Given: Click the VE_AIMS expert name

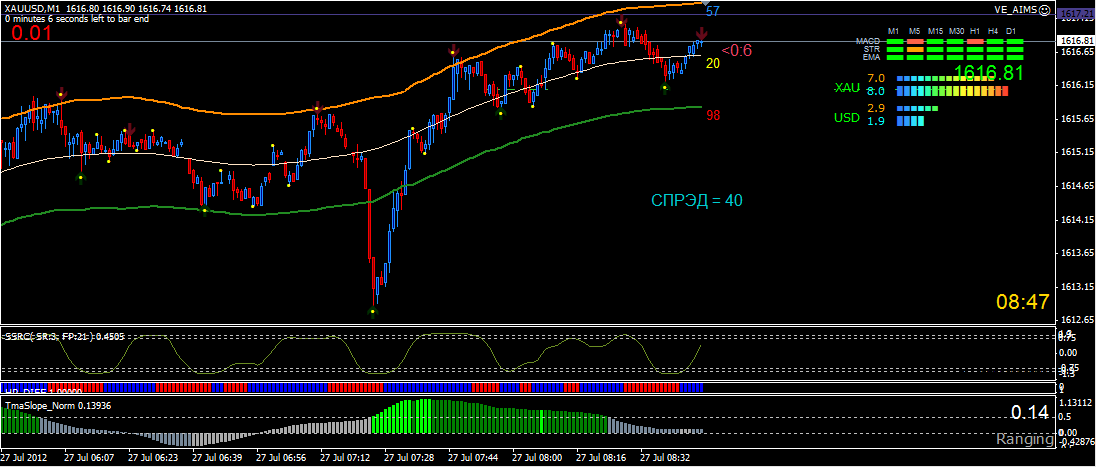Looking at the screenshot, I should tap(1017, 10).
